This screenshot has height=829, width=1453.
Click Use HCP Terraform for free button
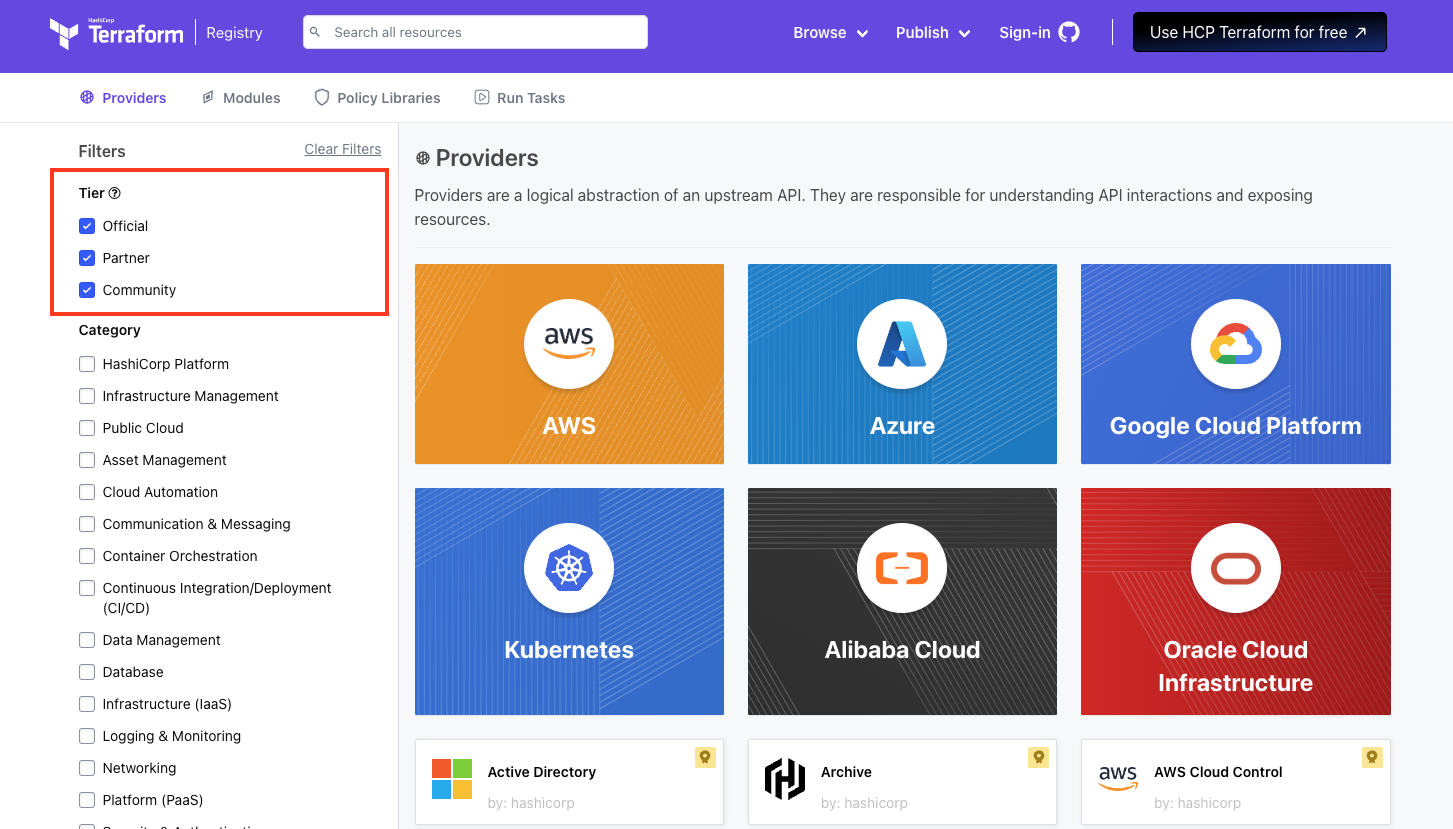point(1259,32)
